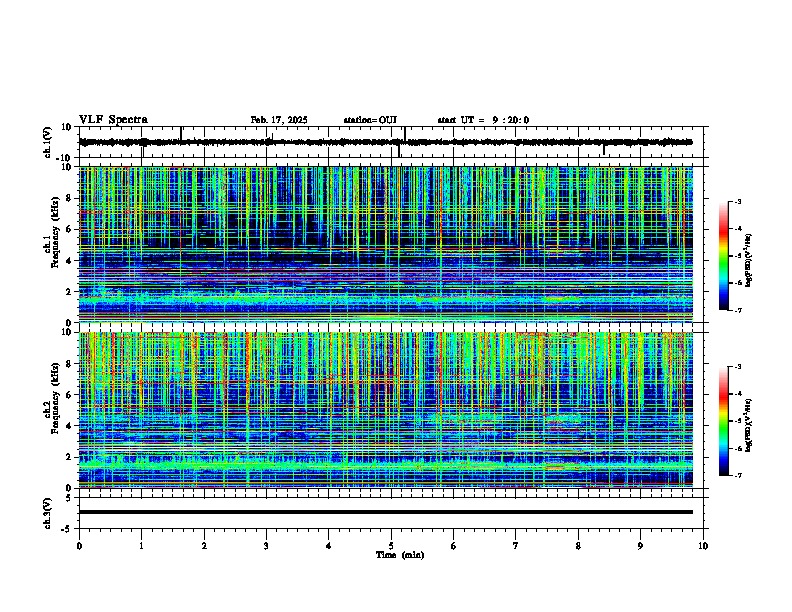Click tick "5" on the Time axis
Viewport: 792px width, 612px height.
point(391,546)
